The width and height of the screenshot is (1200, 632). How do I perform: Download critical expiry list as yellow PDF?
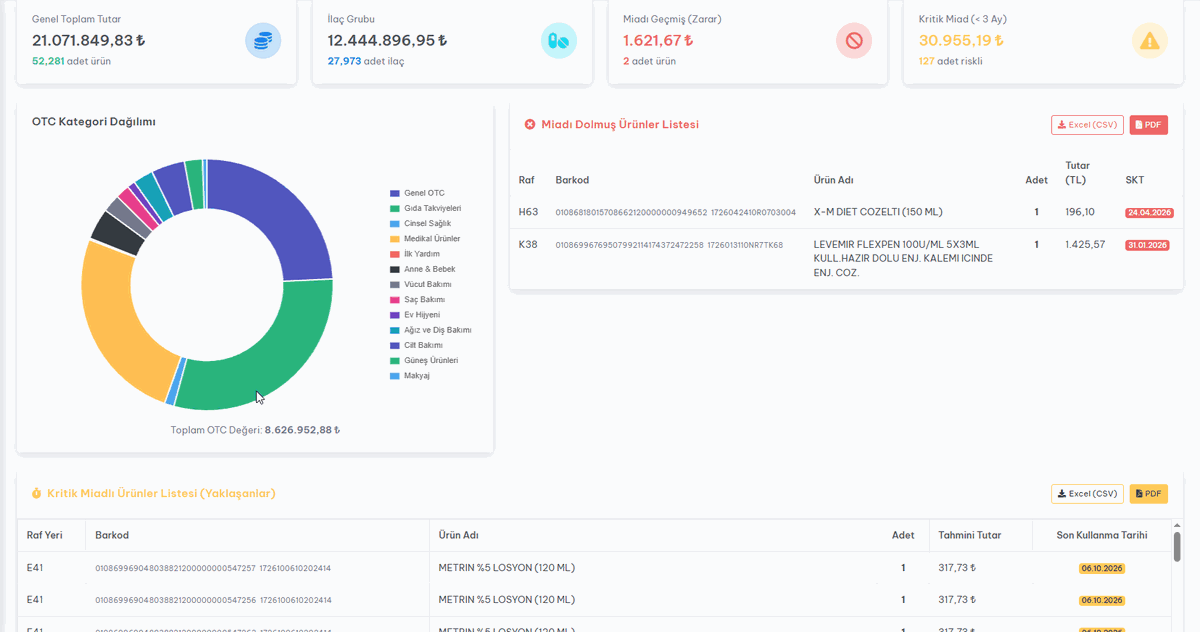(1149, 494)
